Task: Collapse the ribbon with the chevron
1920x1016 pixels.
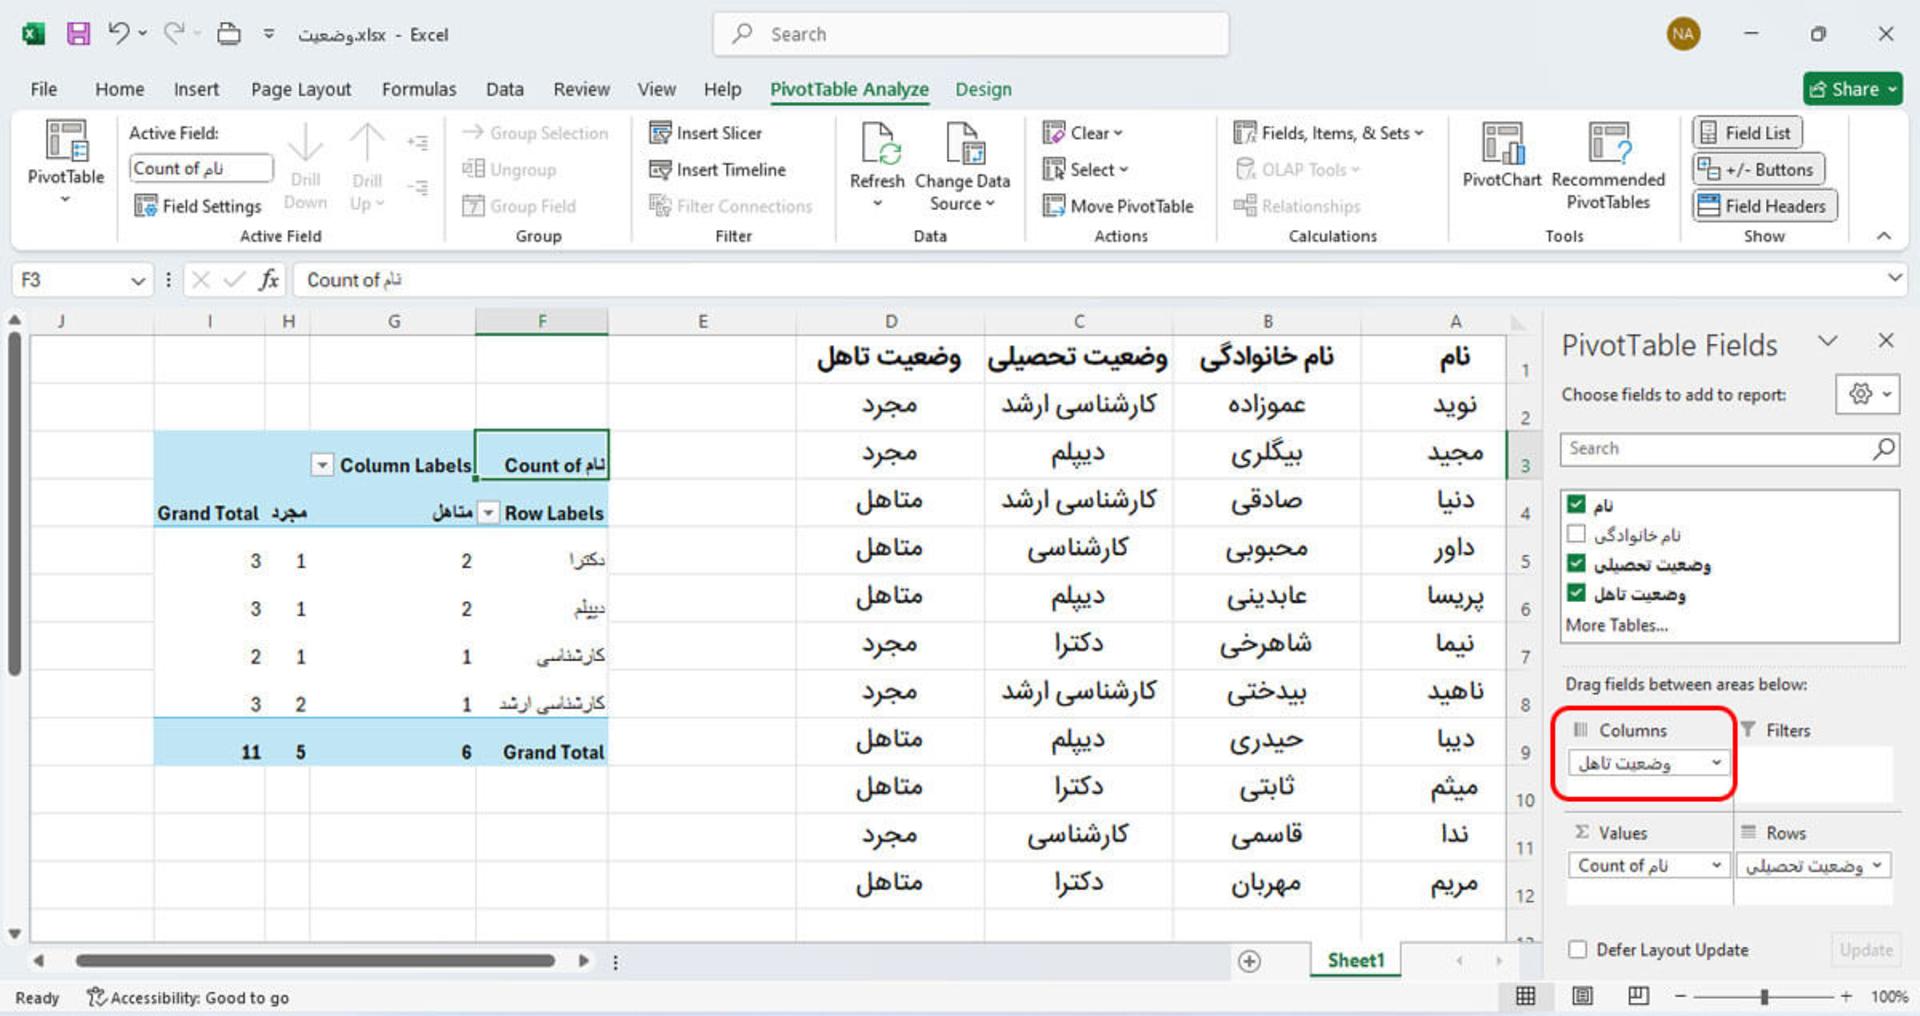Action: tap(1884, 236)
